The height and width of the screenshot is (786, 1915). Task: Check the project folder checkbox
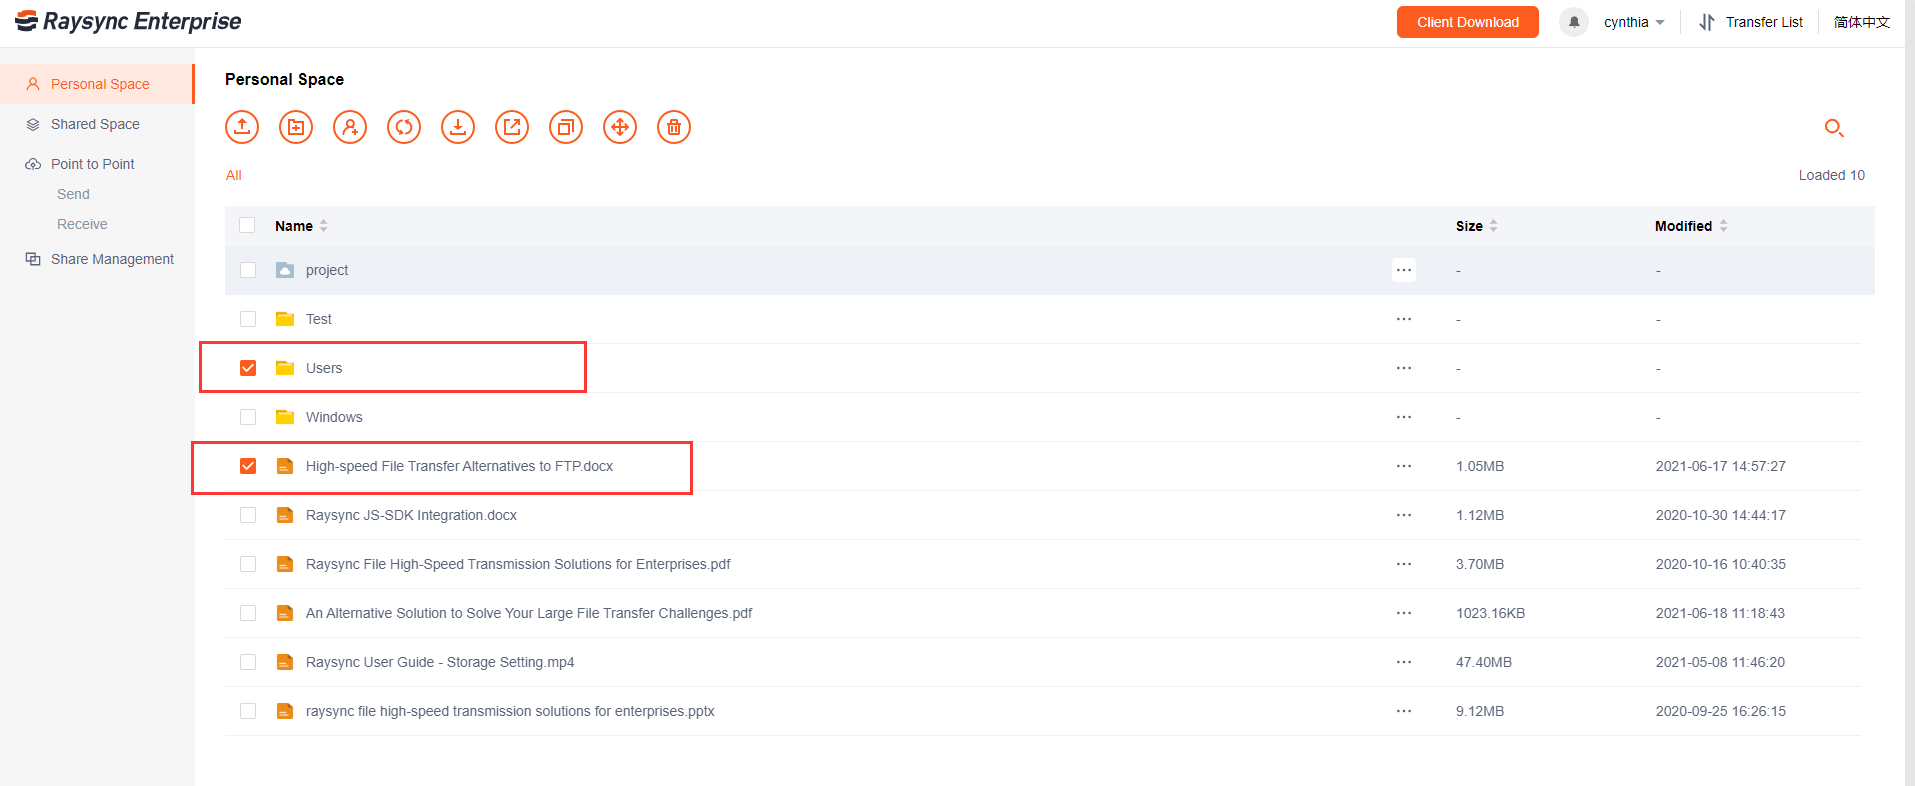pos(248,270)
